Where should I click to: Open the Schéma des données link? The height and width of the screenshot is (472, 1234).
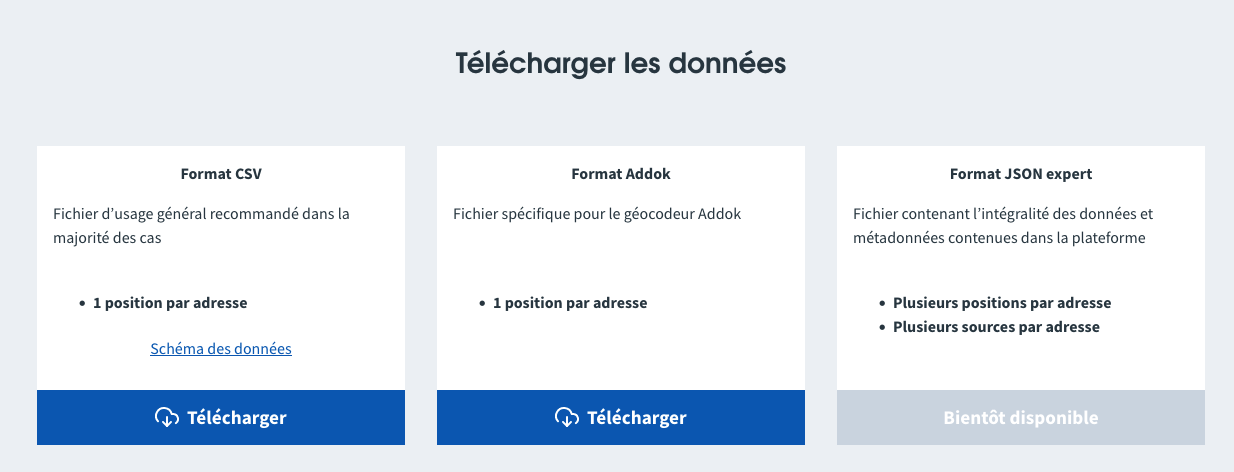(x=221, y=349)
